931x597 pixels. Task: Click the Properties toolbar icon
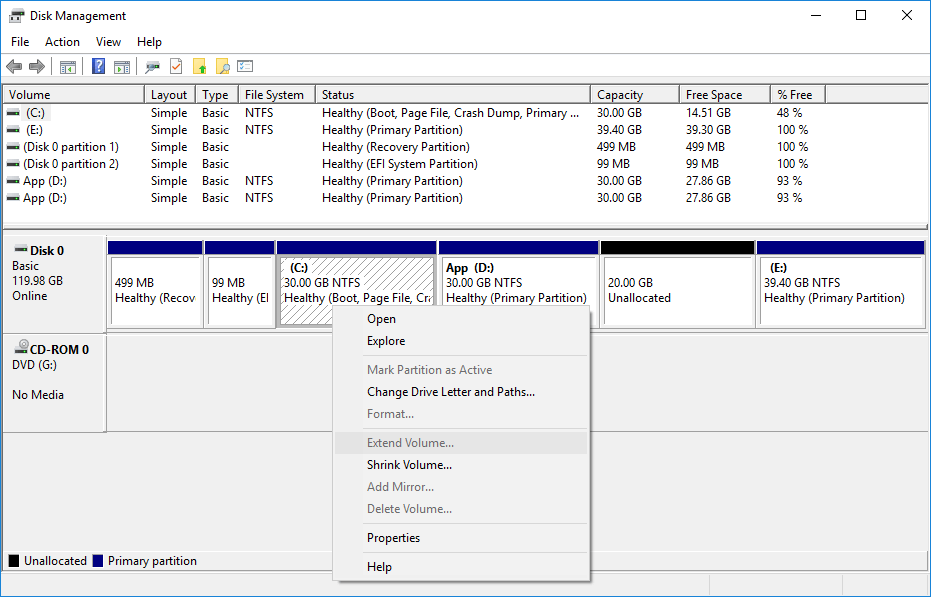click(245, 66)
